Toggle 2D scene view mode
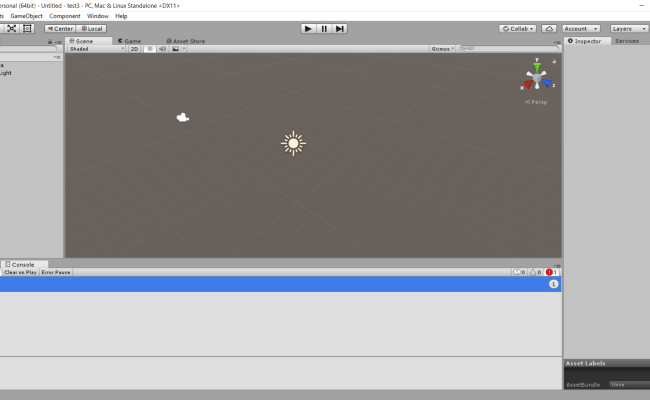 point(134,49)
